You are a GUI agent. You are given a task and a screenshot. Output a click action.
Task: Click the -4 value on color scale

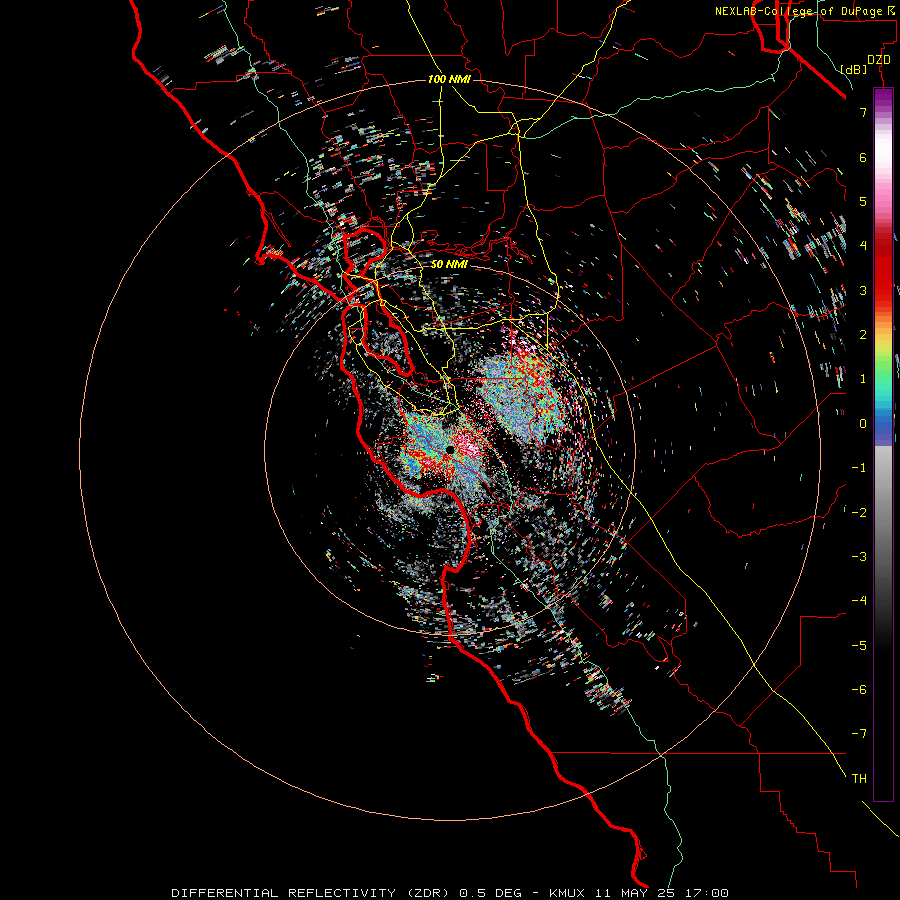point(859,601)
